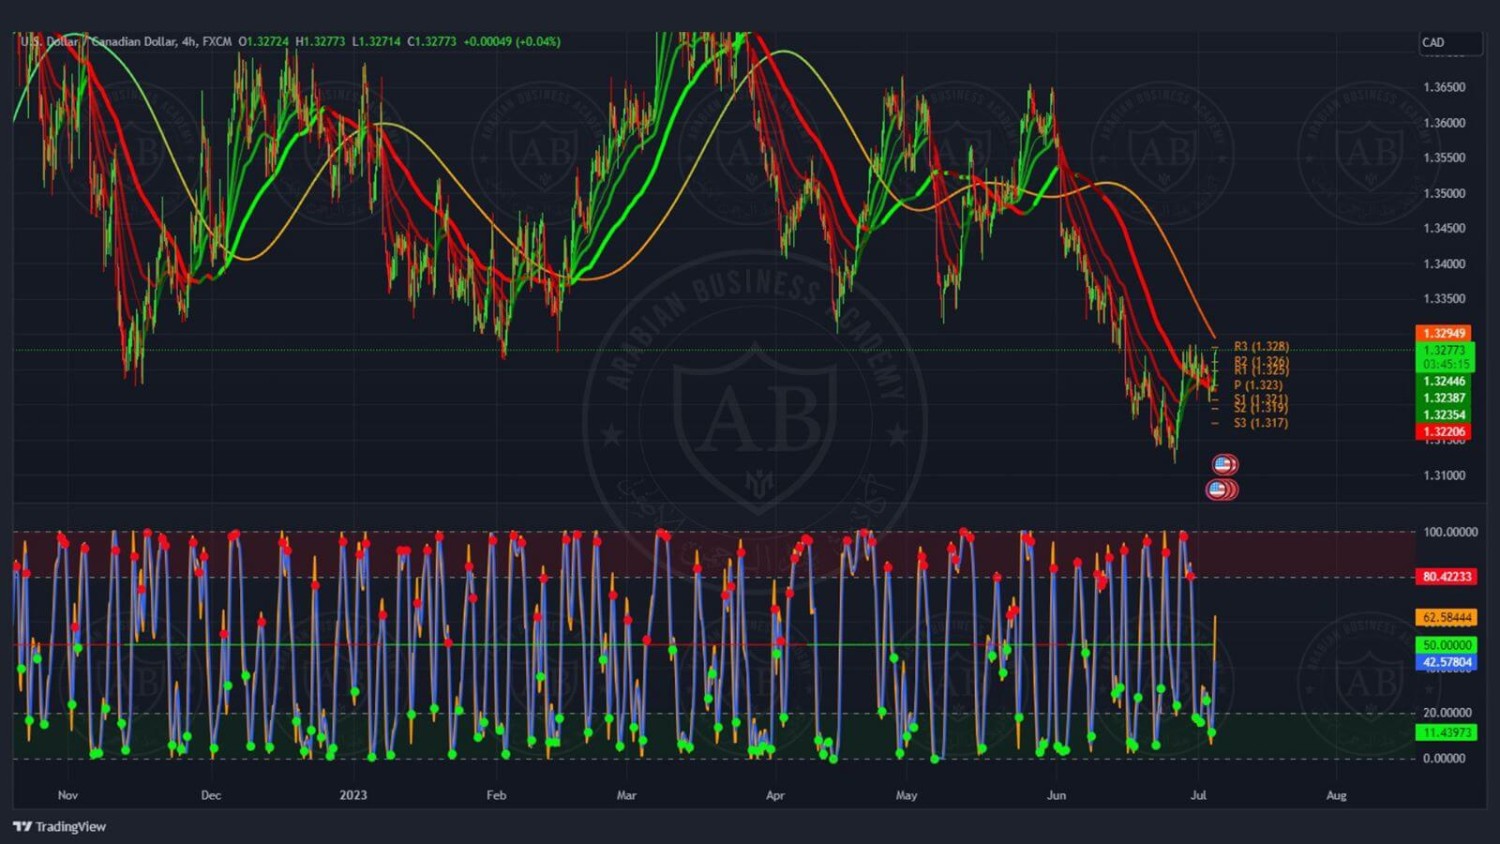
Task: Click the green 11.43973 oscillator label
Action: (x=1446, y=733)
